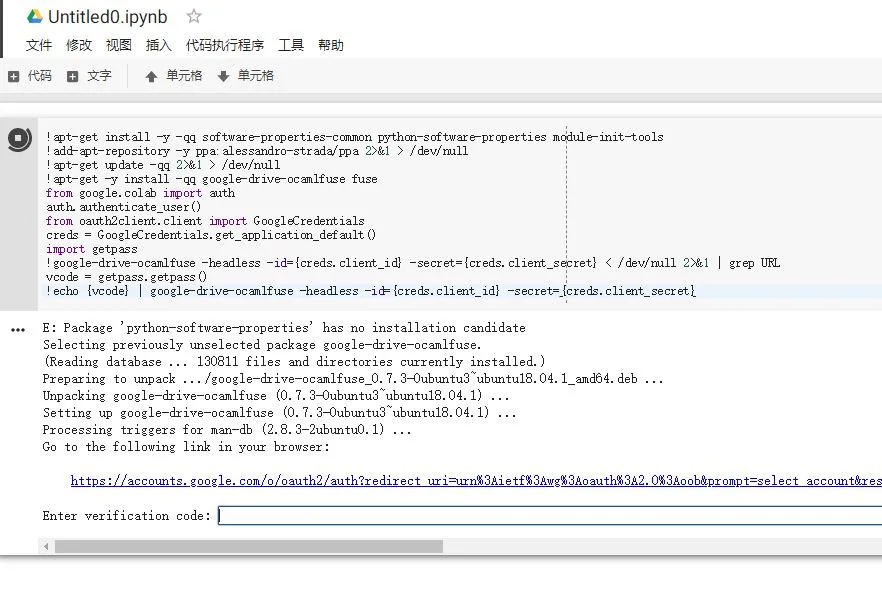Click the Google Drive logo icon
This screenshot has height=592, width=882.
[35, 16]
